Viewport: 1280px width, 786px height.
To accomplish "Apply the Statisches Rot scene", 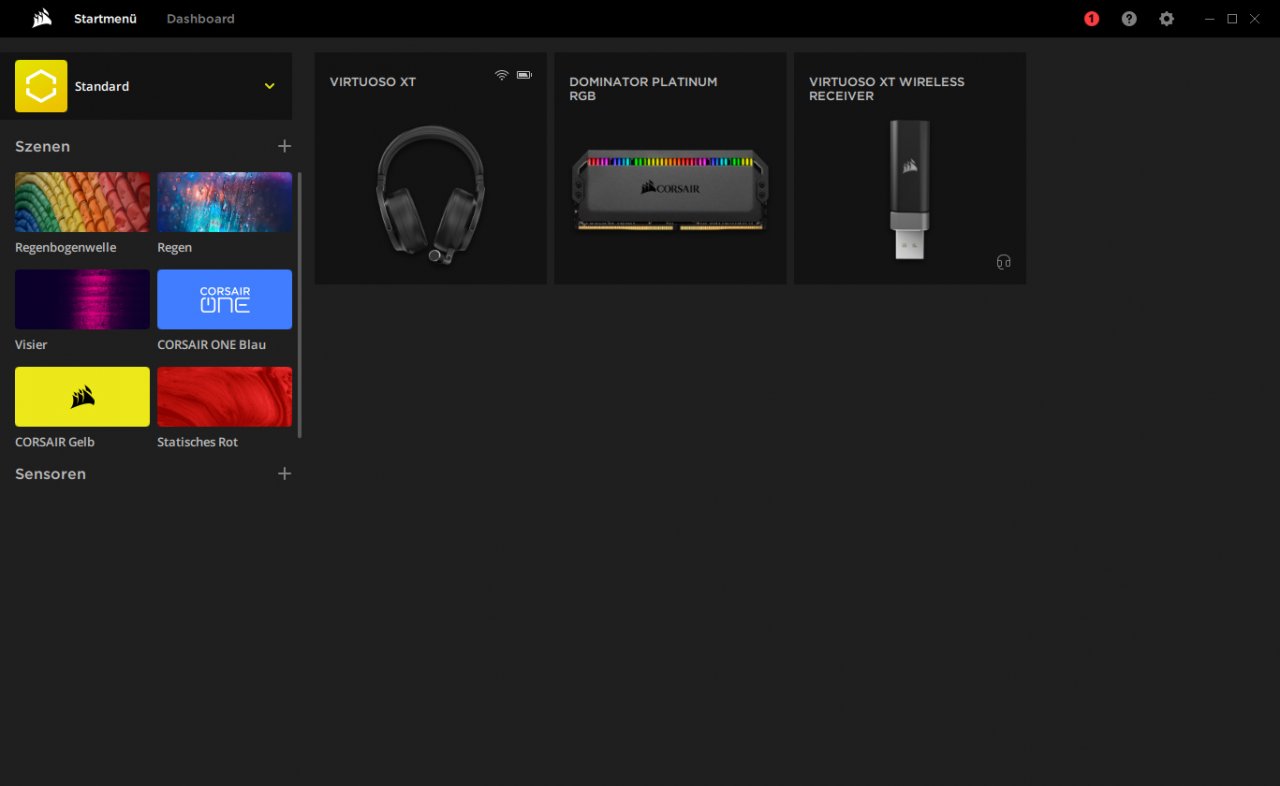I will pyautogui.click(x=224, y=396).
